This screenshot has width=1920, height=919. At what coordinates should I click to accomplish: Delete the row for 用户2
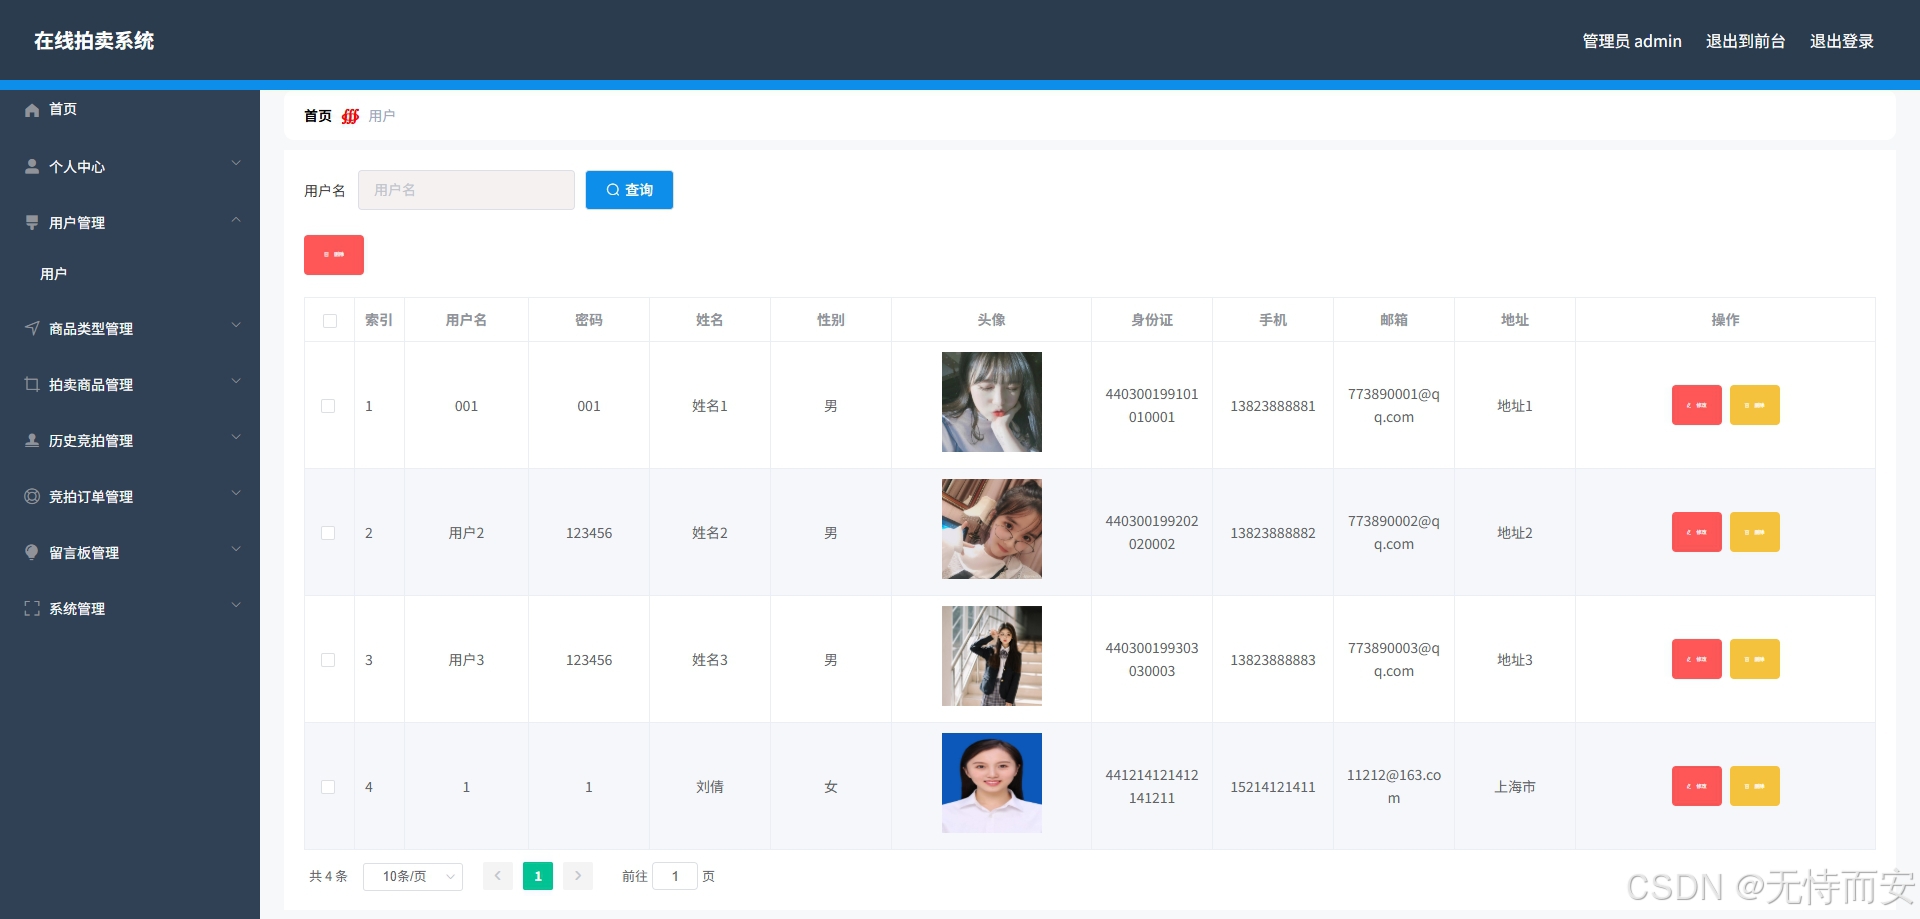pos(1754,532)
